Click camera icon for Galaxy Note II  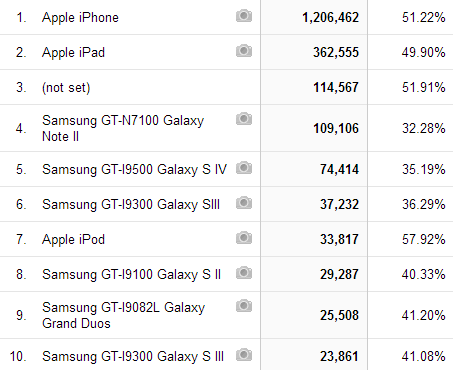[x=244, y=119]
